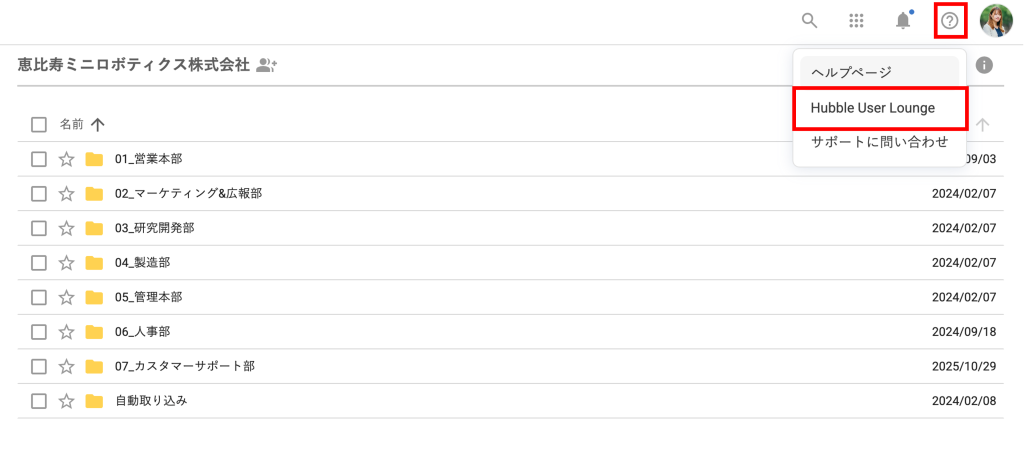Show details with the info icon
The height and width of the screenshot is (474, 1024).
984,65
